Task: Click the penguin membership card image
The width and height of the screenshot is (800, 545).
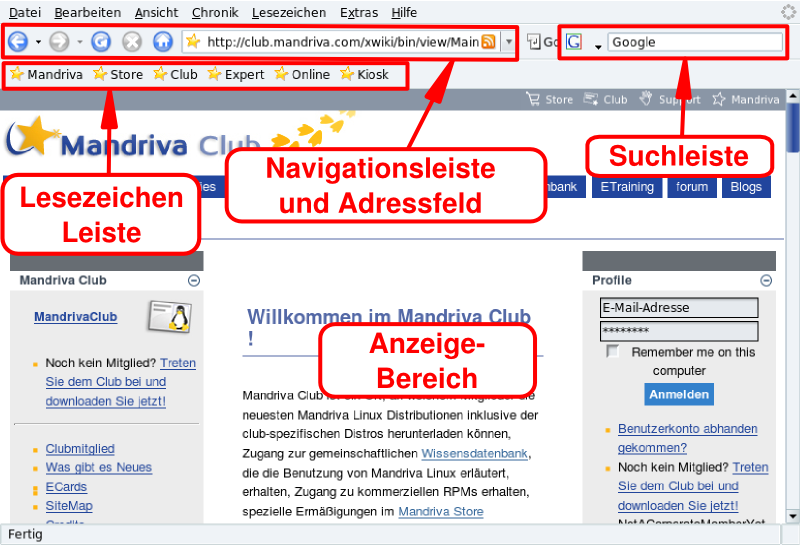Action: click(x=170, y=316)
